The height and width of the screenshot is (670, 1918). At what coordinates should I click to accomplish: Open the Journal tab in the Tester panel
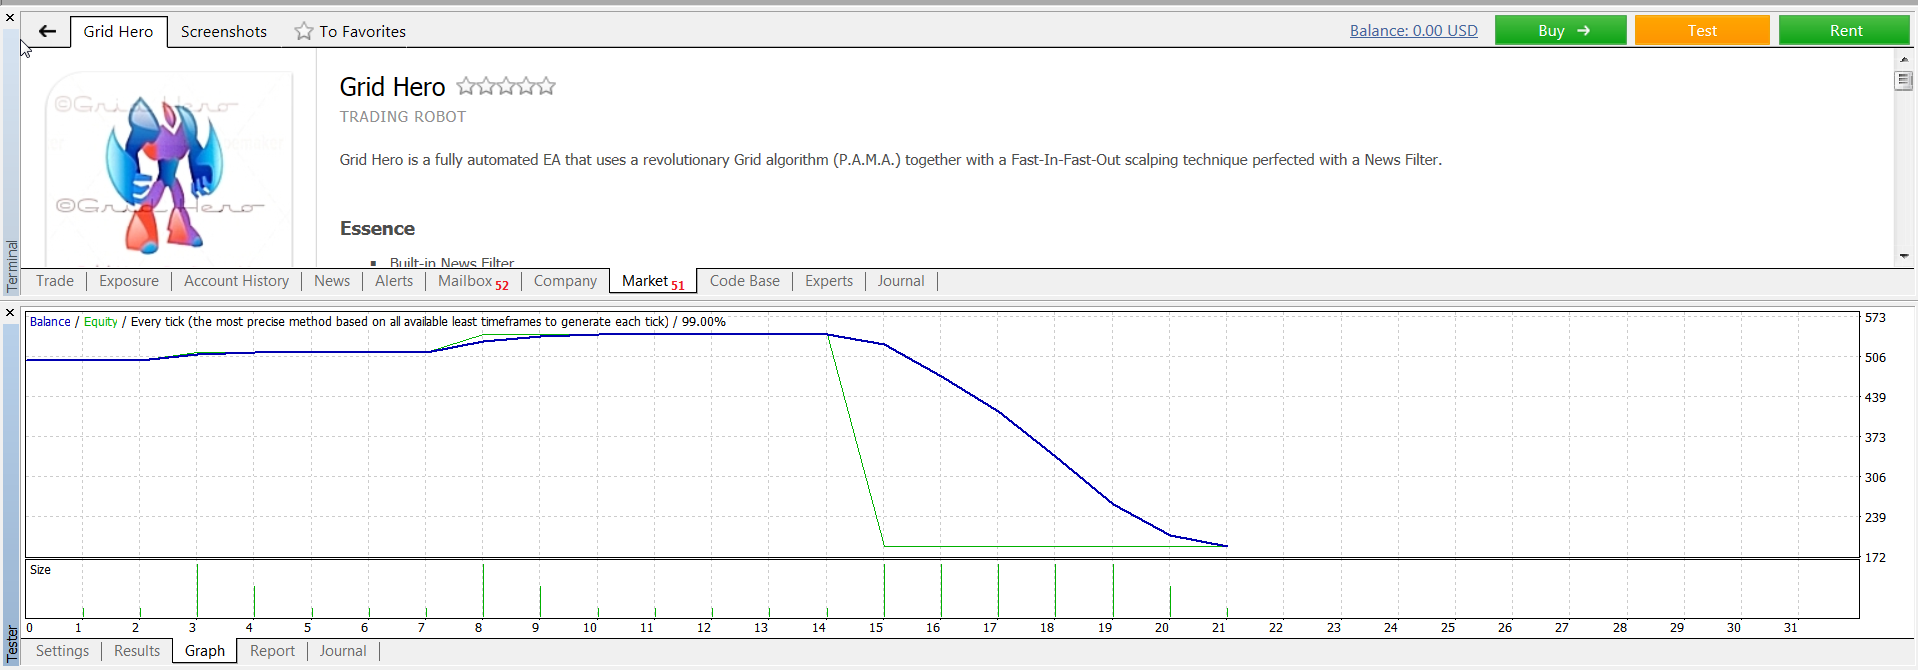343,651
